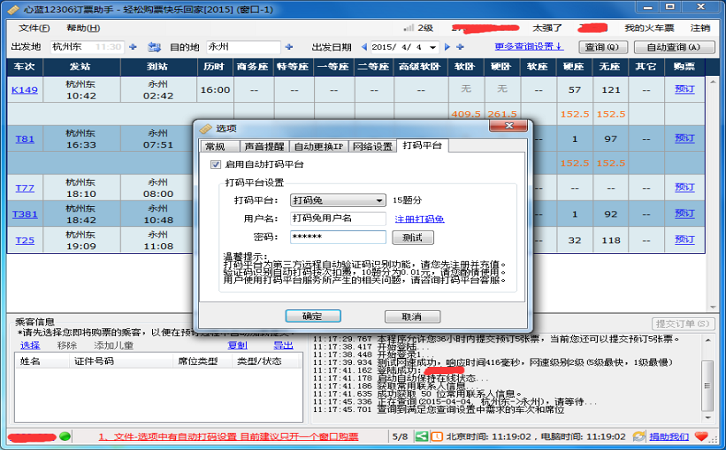This screenshot has height=450, width=726.
Task: Click the green status indicator icon
Action: (x=65, y=437)
